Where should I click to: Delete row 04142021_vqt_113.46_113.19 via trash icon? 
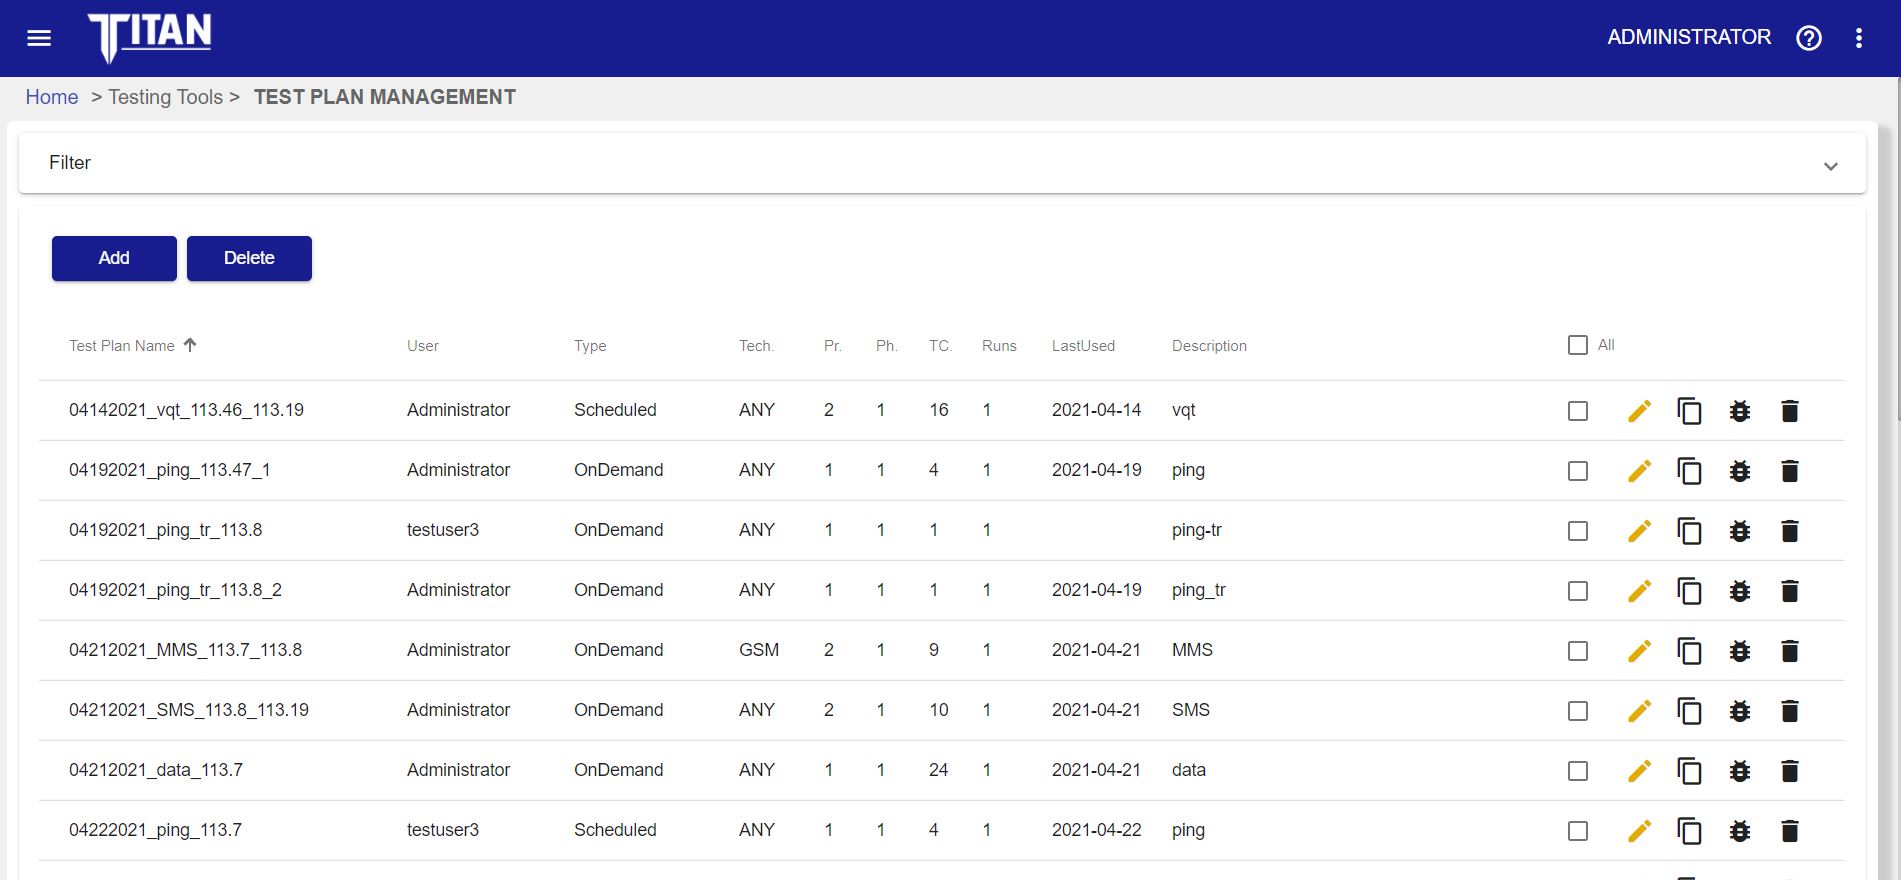tap(1790, 411)
